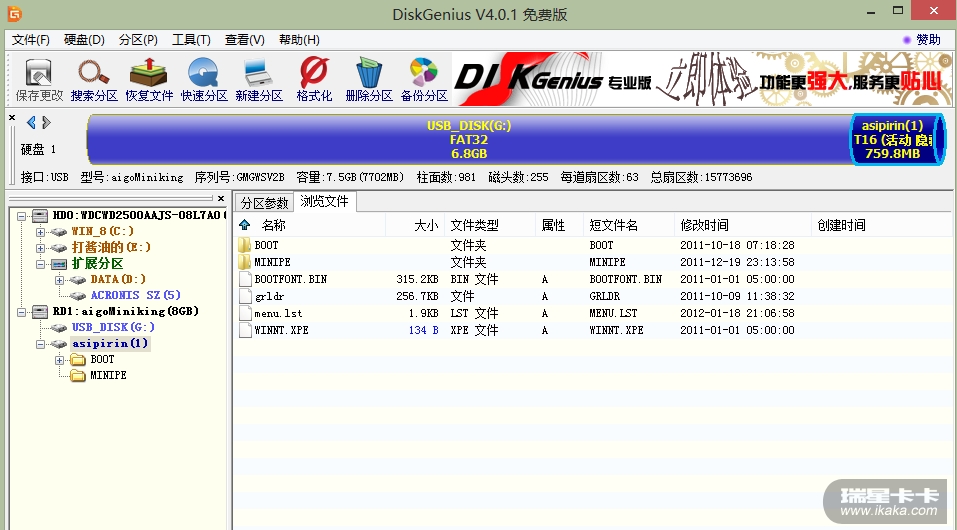Open the 分区(P) menu
This screenshot has width=957, height=530.
pos(138,40)
